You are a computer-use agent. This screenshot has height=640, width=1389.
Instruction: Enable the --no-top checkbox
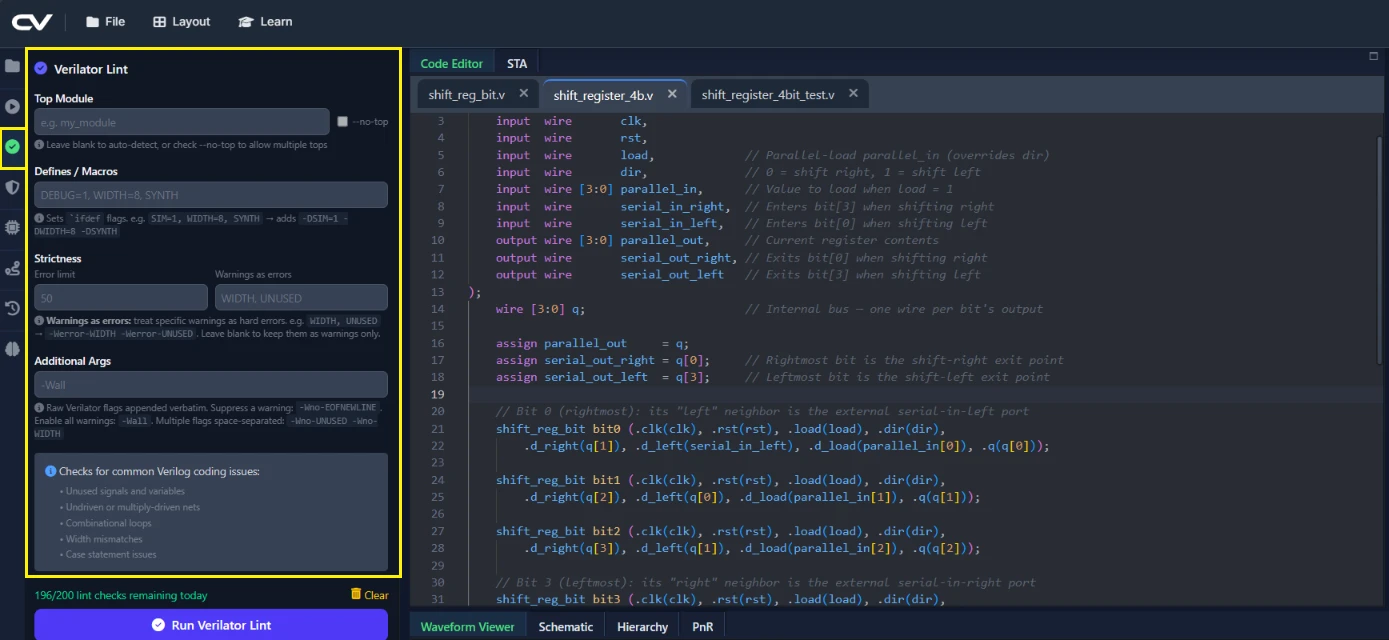pos(343,122)
